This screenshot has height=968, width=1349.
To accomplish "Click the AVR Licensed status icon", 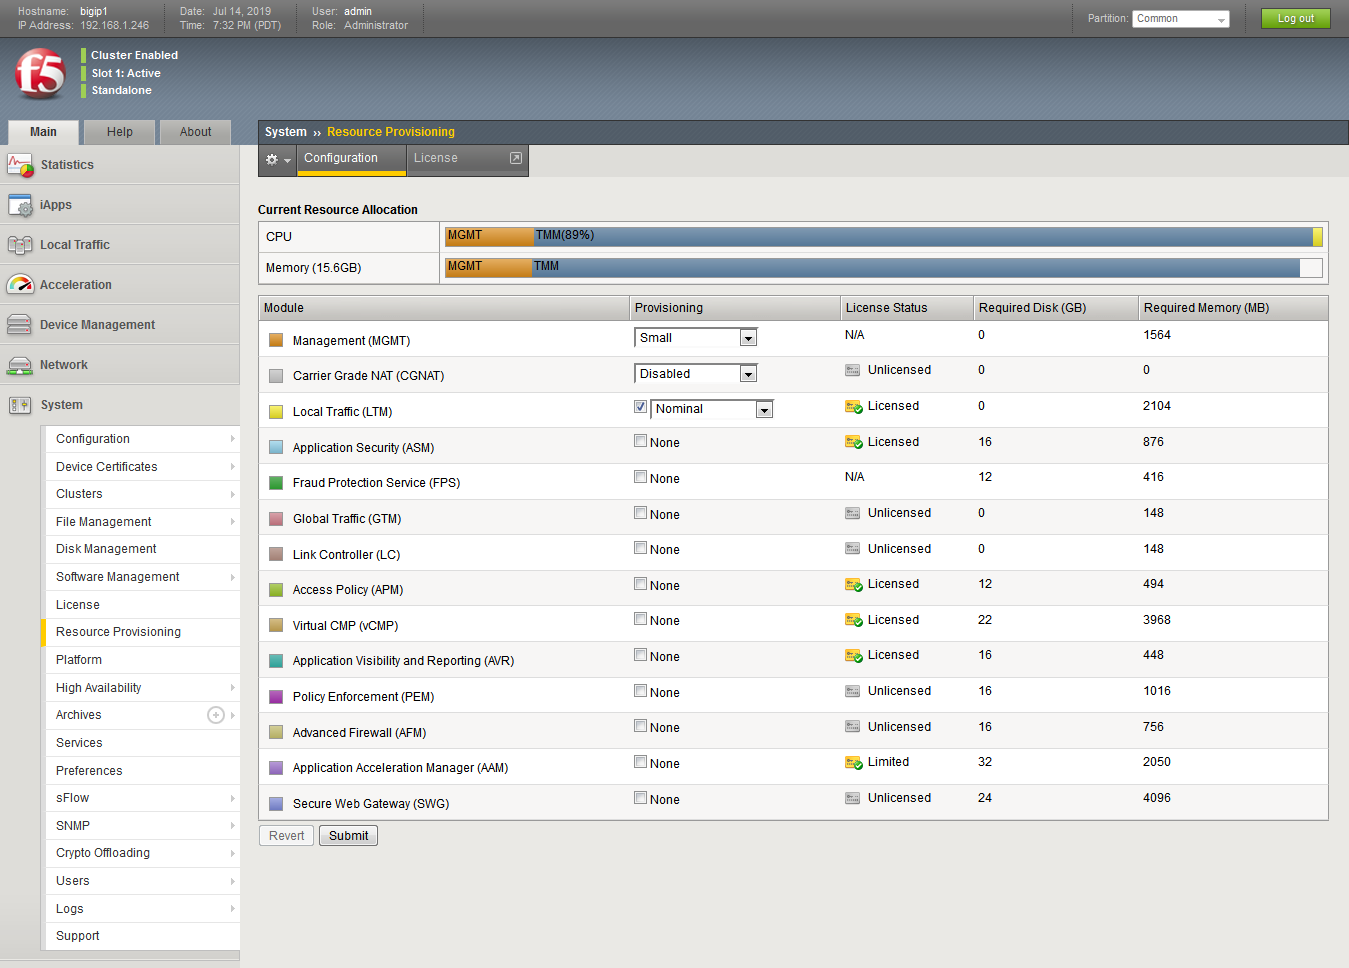I will [853, 656].
